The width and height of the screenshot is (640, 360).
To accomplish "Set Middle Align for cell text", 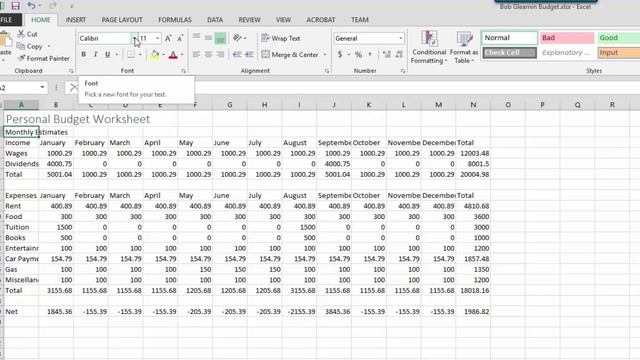I will coord(208,38).
